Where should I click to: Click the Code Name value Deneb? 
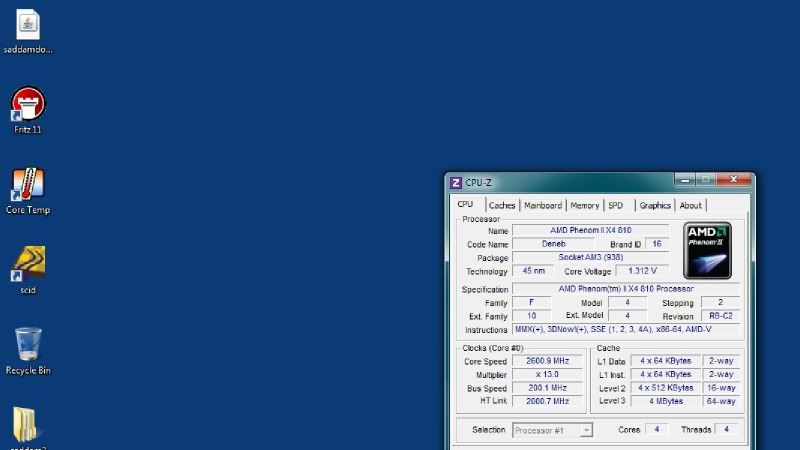point(553,244)
